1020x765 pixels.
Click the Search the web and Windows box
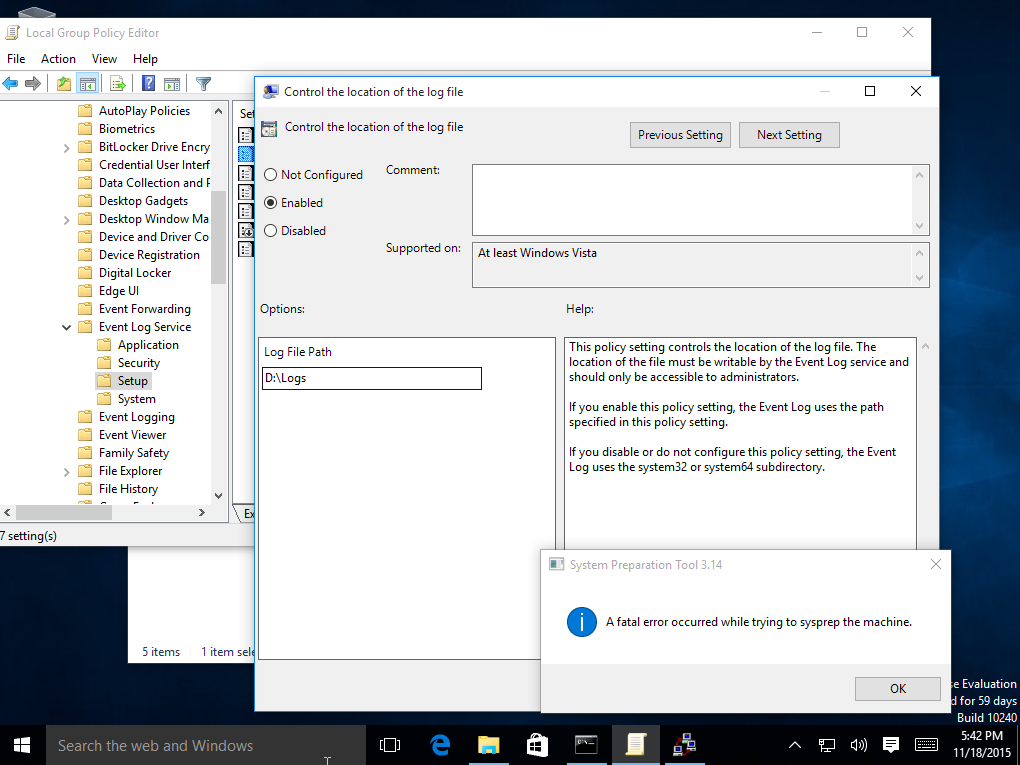pos(206,745)
